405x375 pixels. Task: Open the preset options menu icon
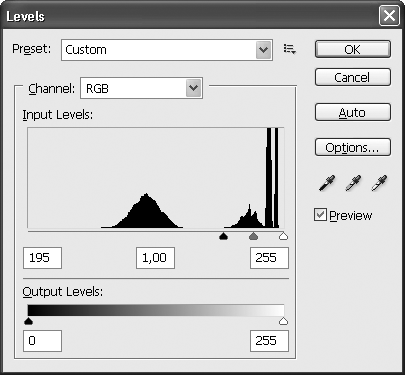(x=289, y=49)
